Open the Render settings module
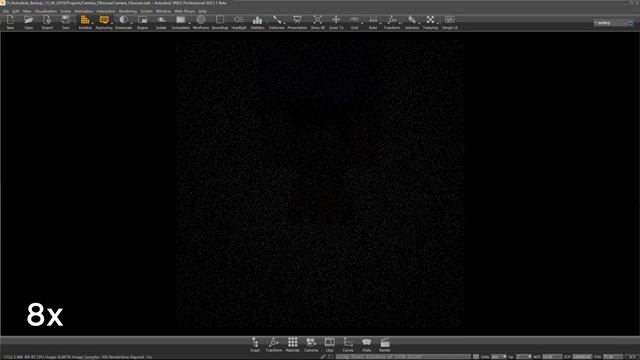This screenshot has height=360, width=640. point(385,344)
